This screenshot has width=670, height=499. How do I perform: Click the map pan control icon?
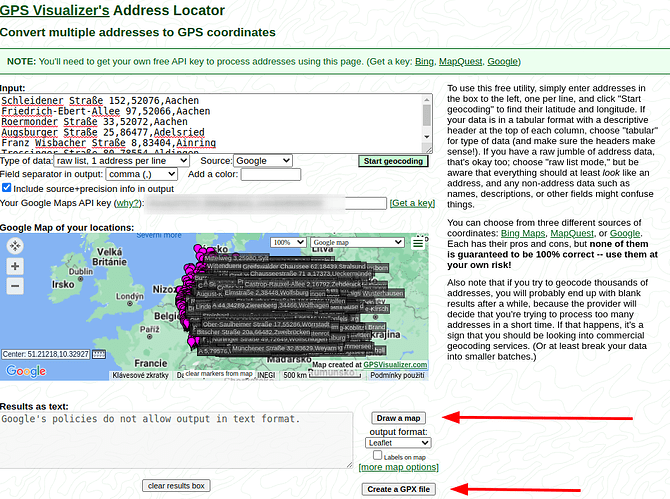click(x=15, y=246)
